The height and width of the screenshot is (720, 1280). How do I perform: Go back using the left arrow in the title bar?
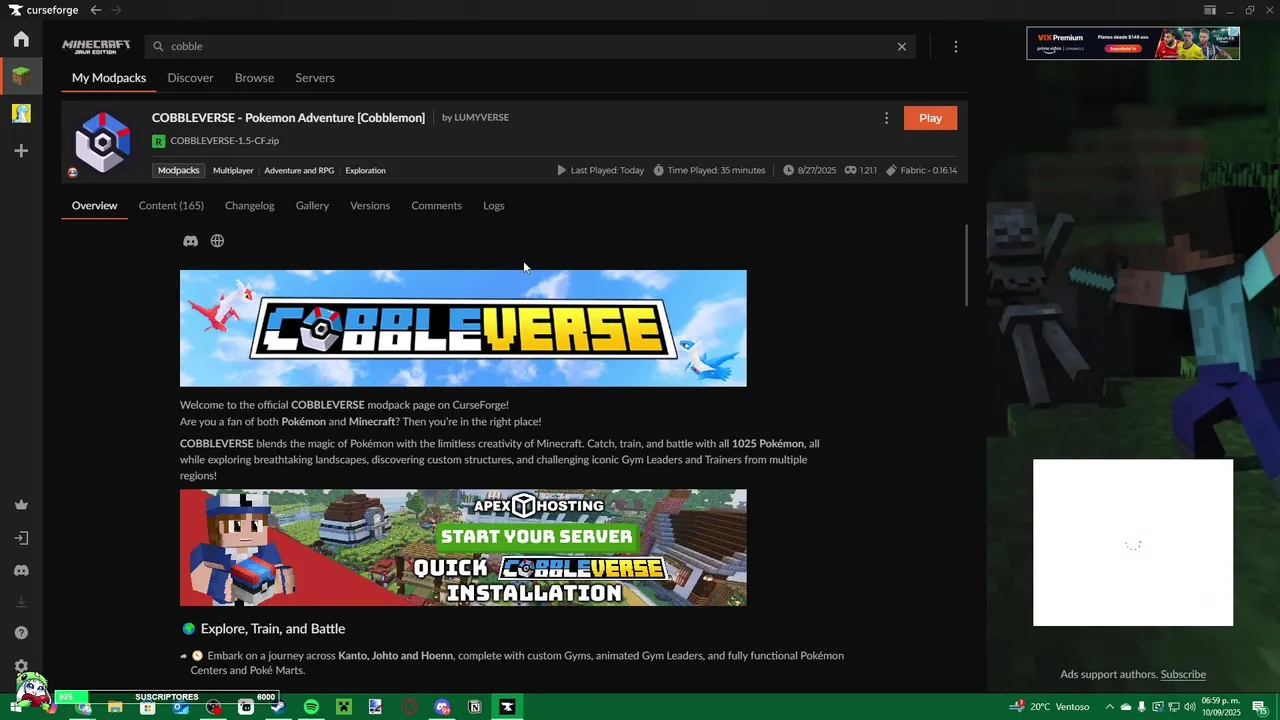pyautogui.click(x=95, y=10)
